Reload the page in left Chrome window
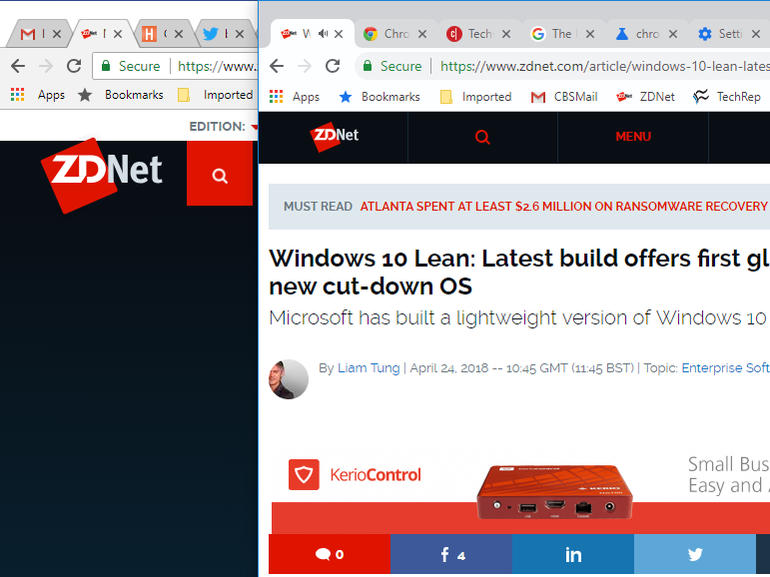The height and width of the screenshot is (577, 770). pos(74,66)
